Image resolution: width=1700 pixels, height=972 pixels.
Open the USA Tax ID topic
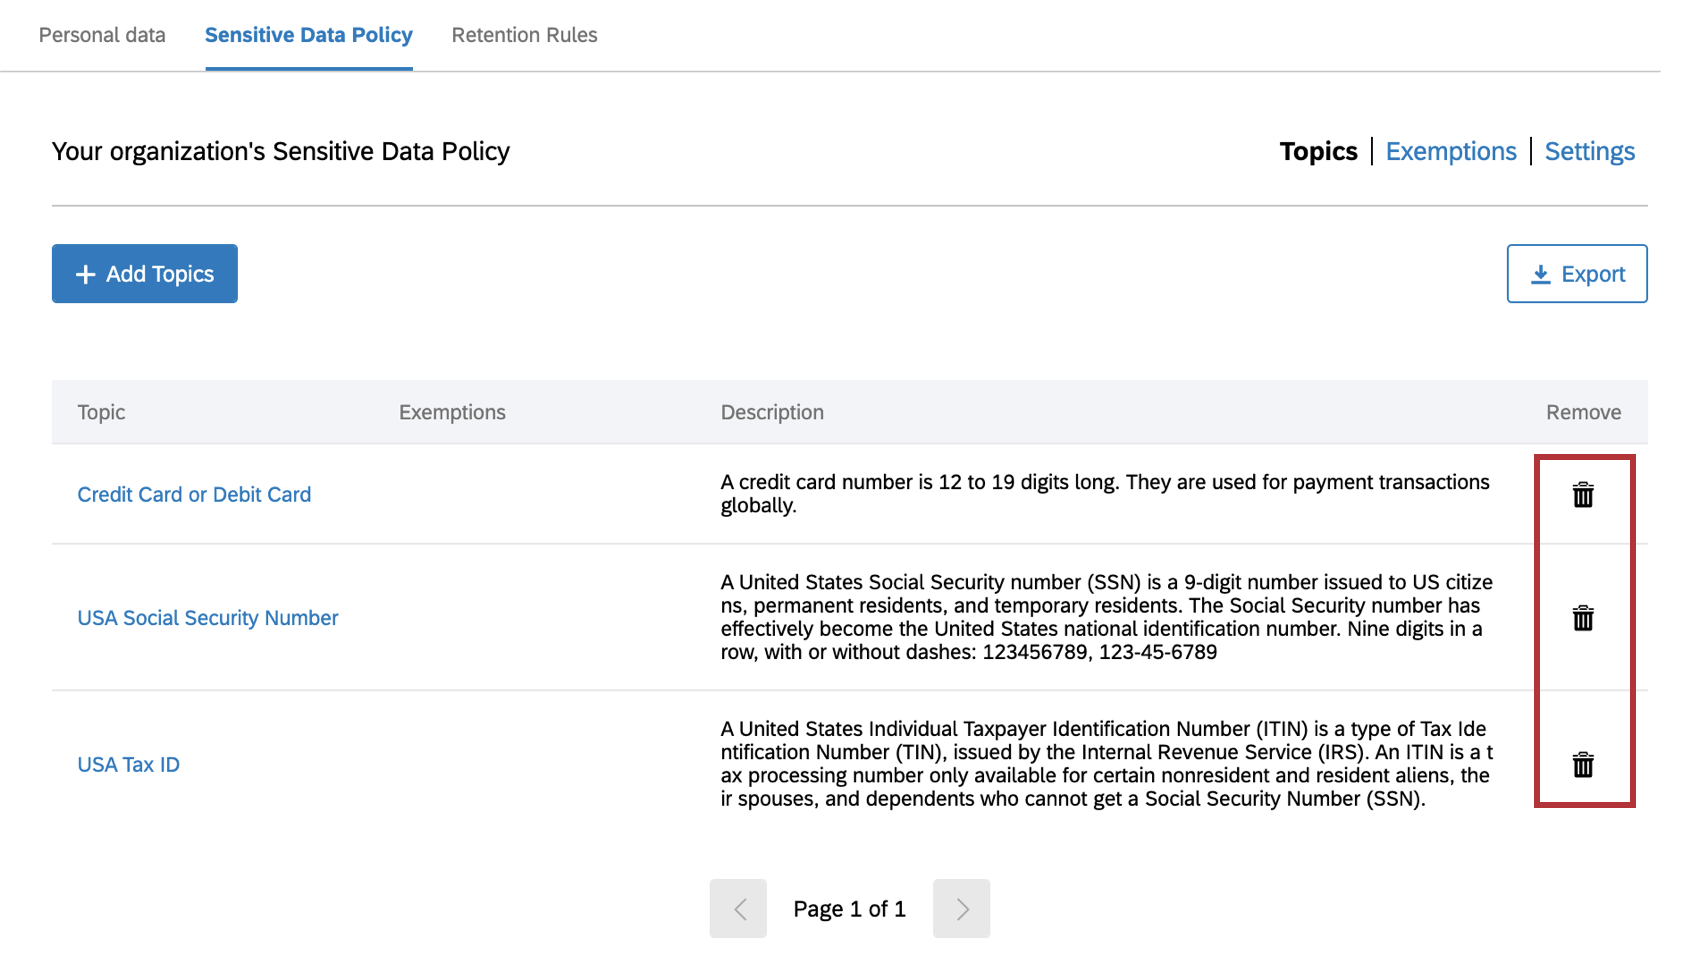129,765
